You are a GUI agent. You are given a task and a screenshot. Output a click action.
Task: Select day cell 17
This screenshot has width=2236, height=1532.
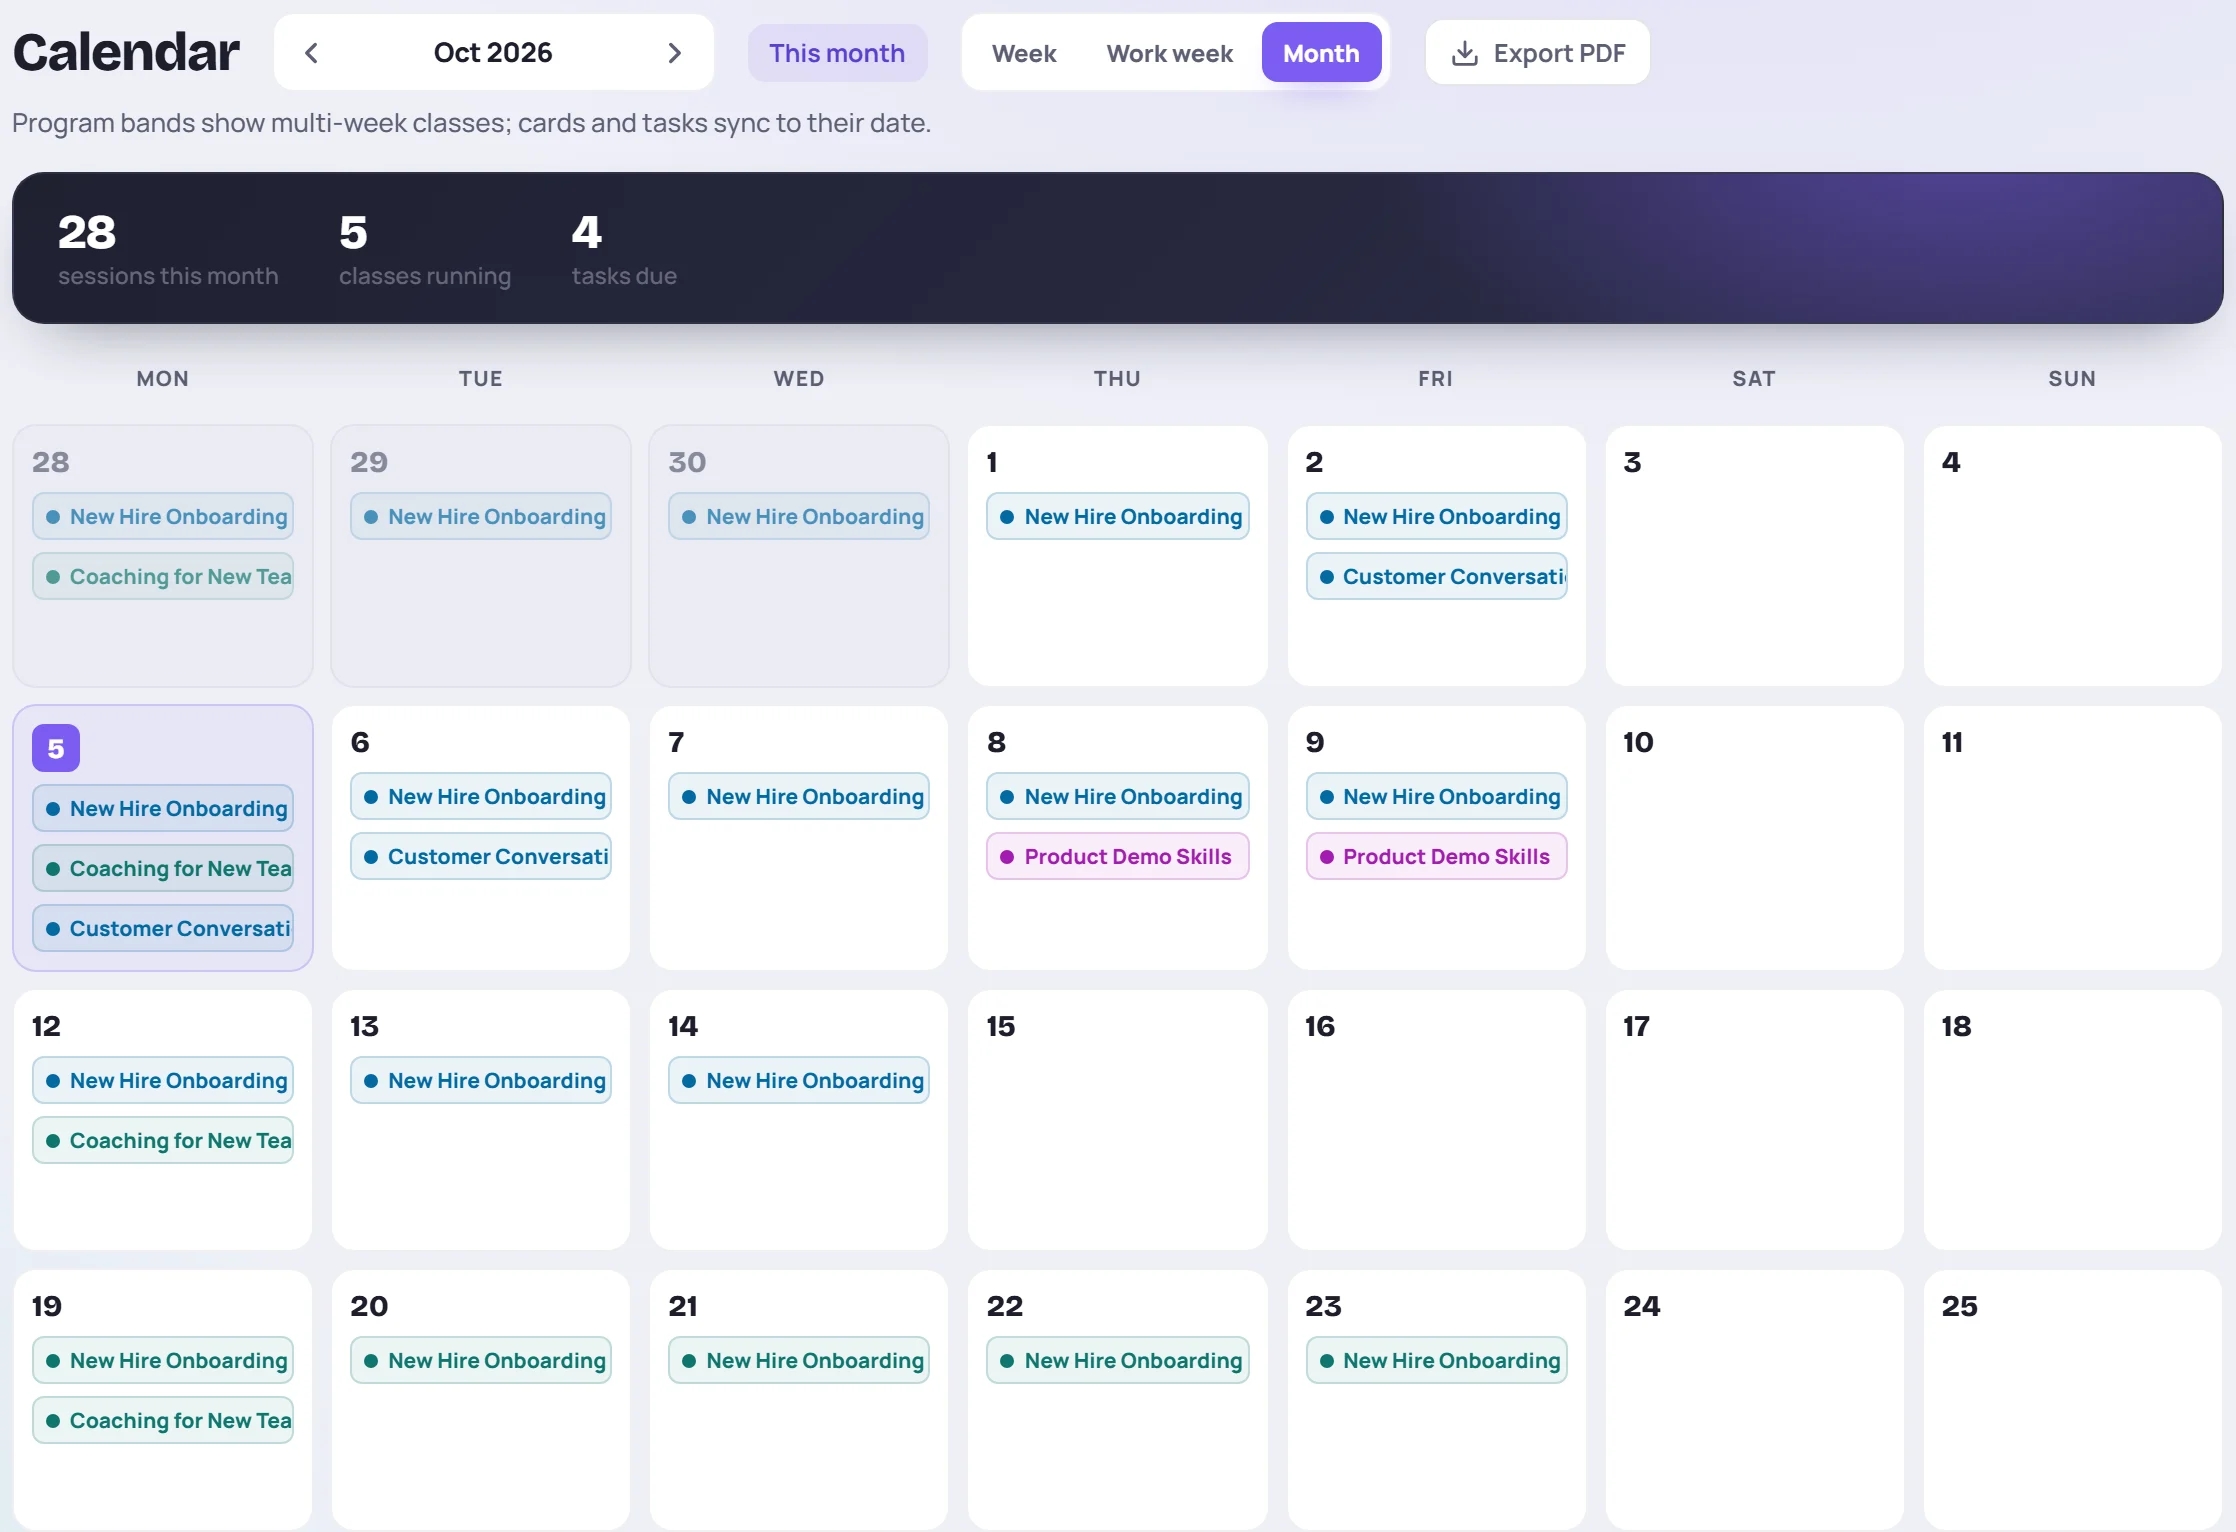pos(1755,1120)
